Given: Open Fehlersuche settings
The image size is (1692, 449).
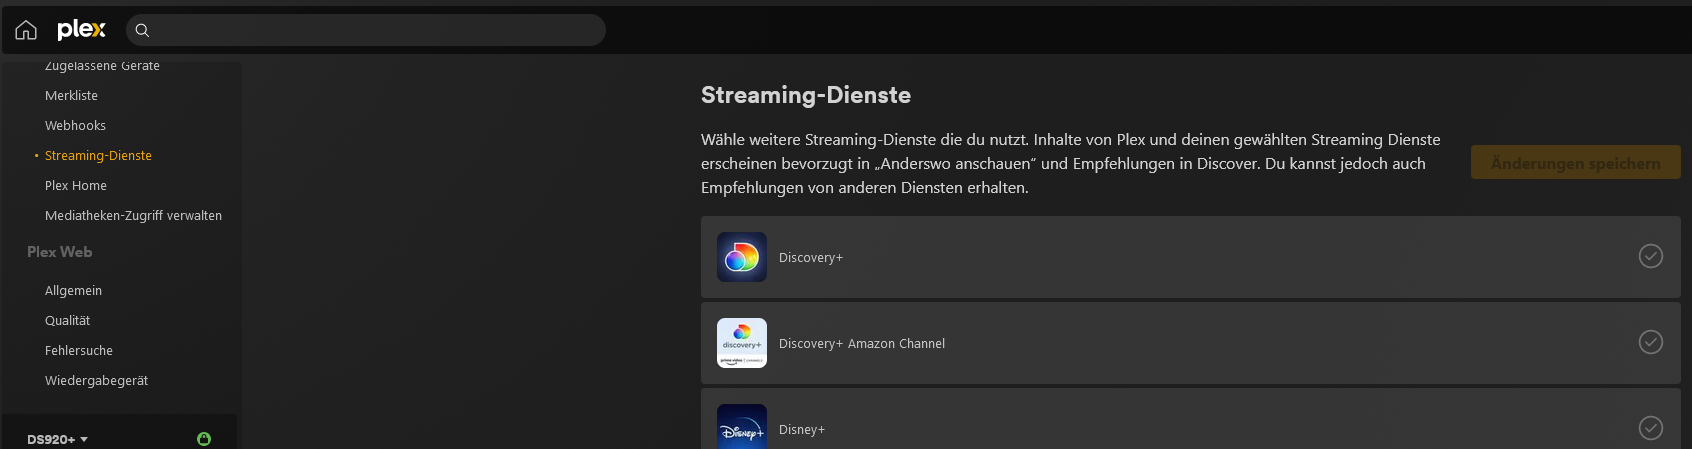Looking at the screenshot, I should tap(79, 351).
